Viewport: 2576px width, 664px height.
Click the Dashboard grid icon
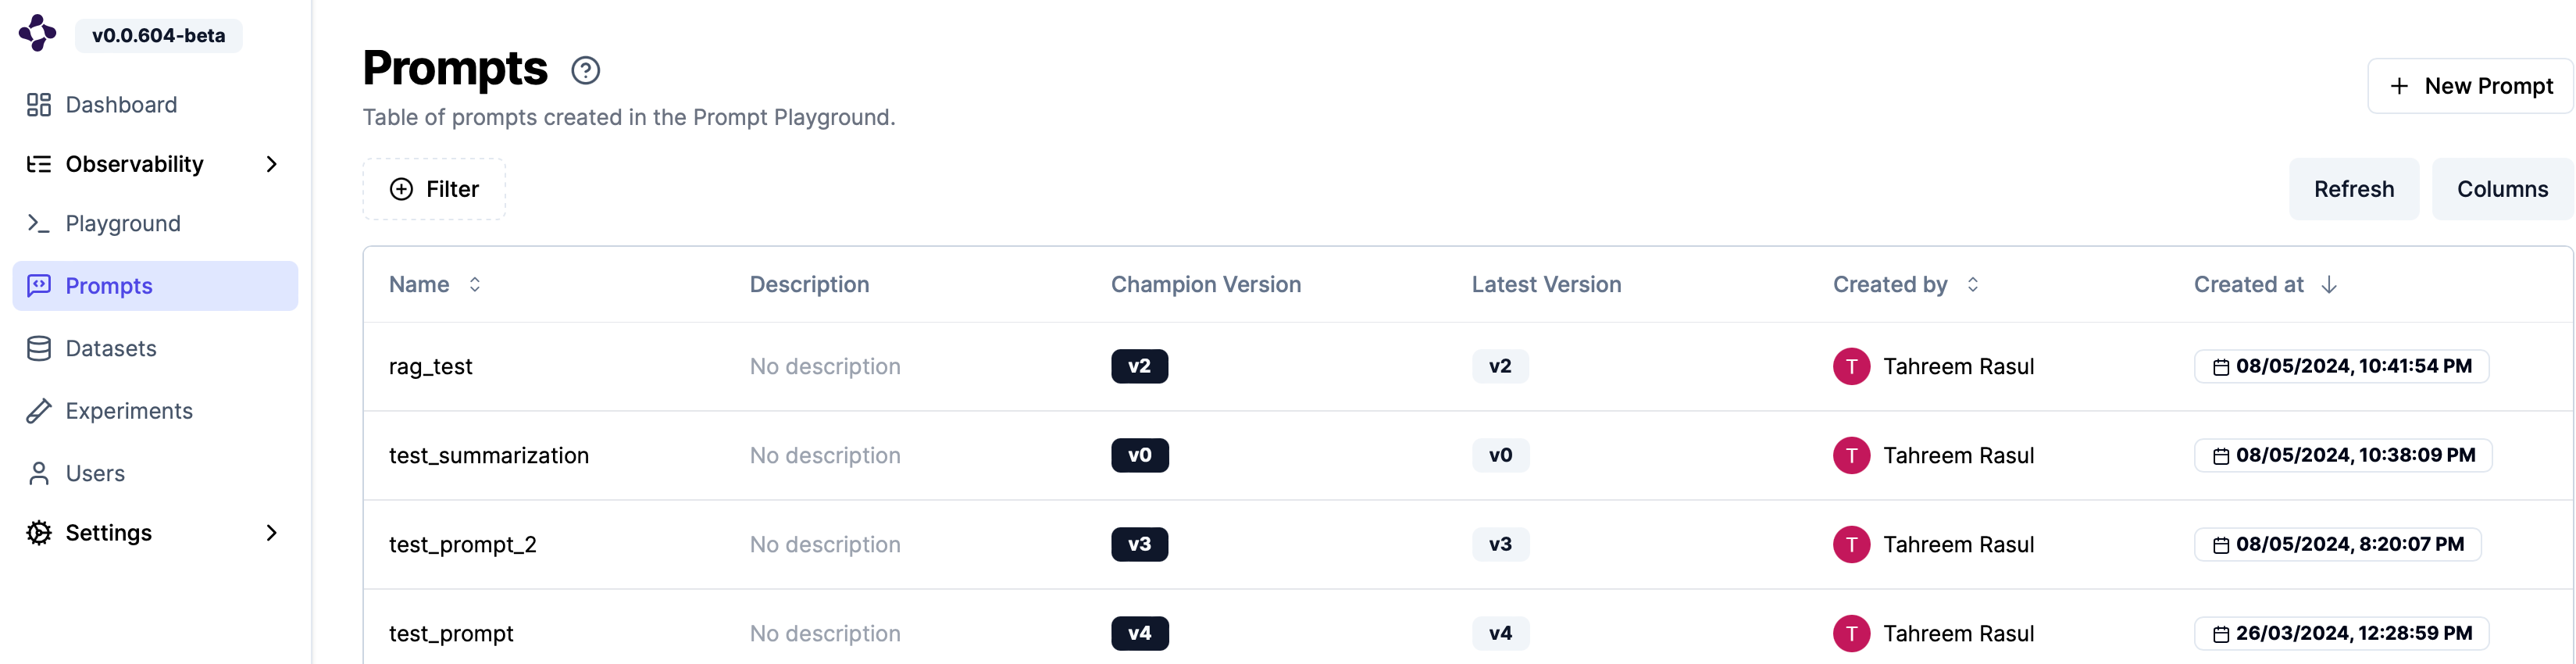39,105
